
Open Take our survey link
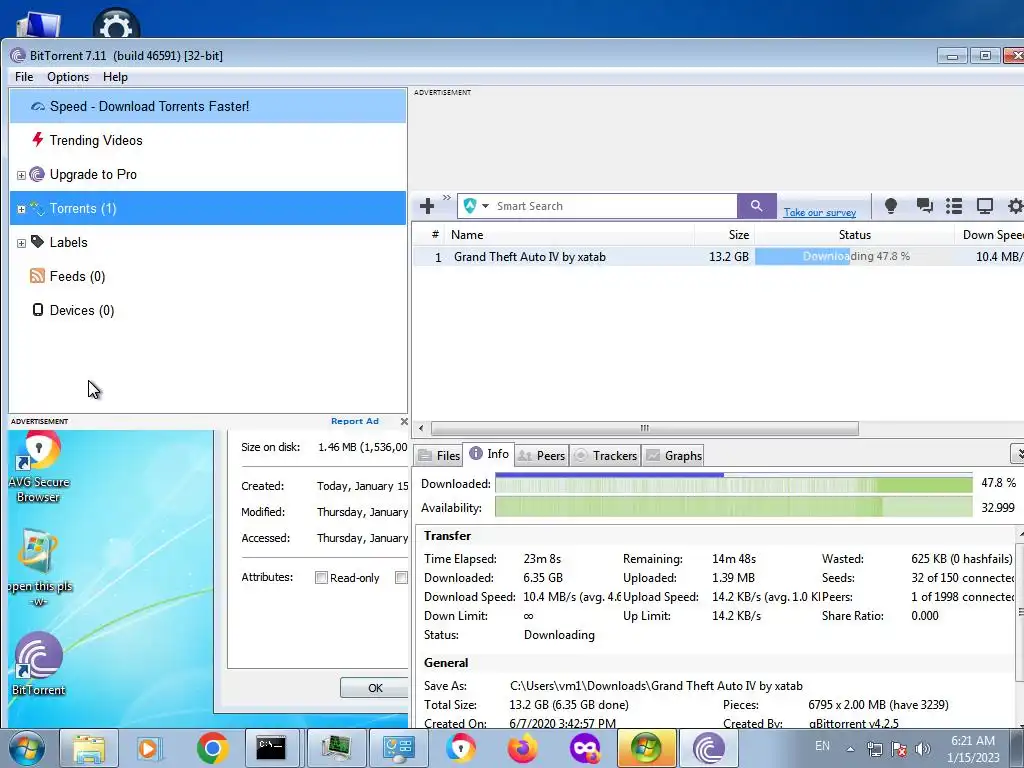(x=820, y=212)
